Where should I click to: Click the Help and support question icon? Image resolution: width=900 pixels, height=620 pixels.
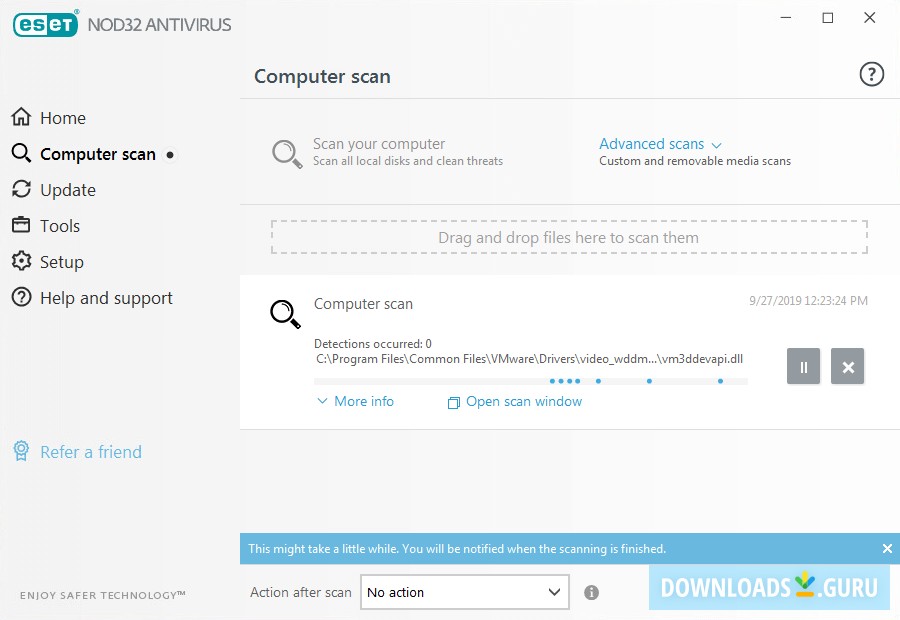[x=21, y=297]
